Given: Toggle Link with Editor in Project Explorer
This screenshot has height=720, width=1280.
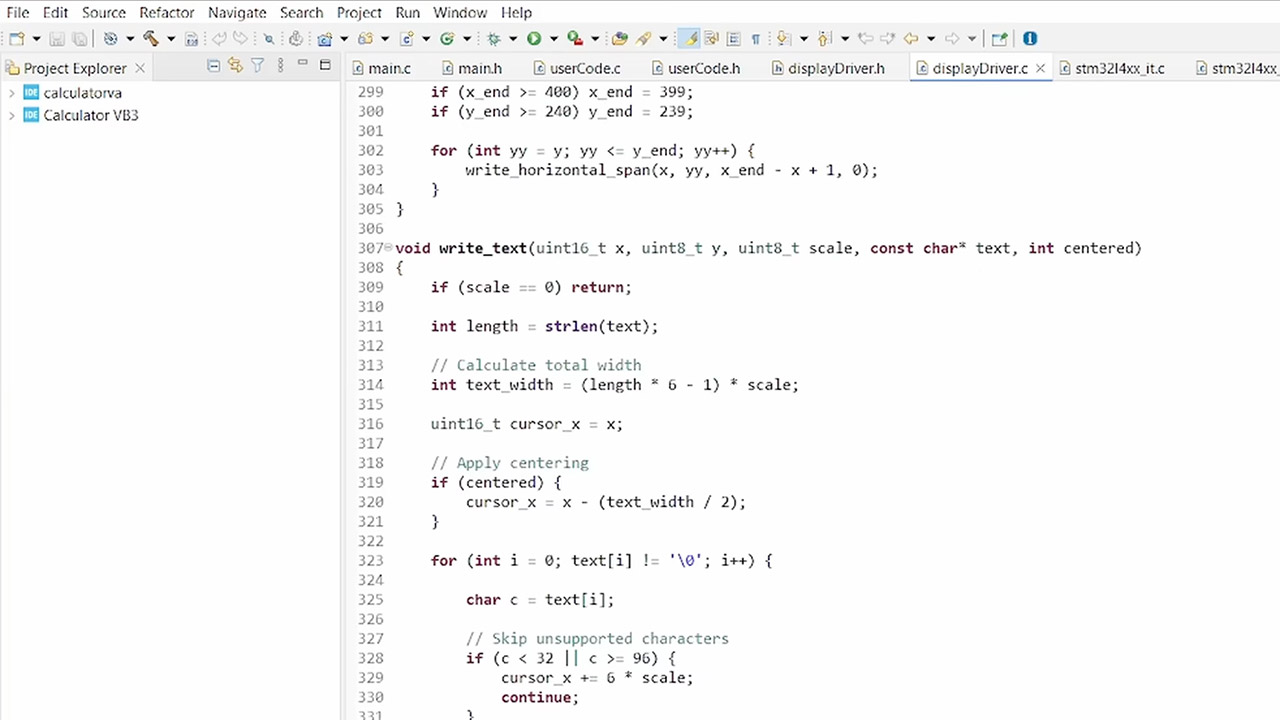Looking at the screenshot, I should pyautogui.click(x=235, y=66).
